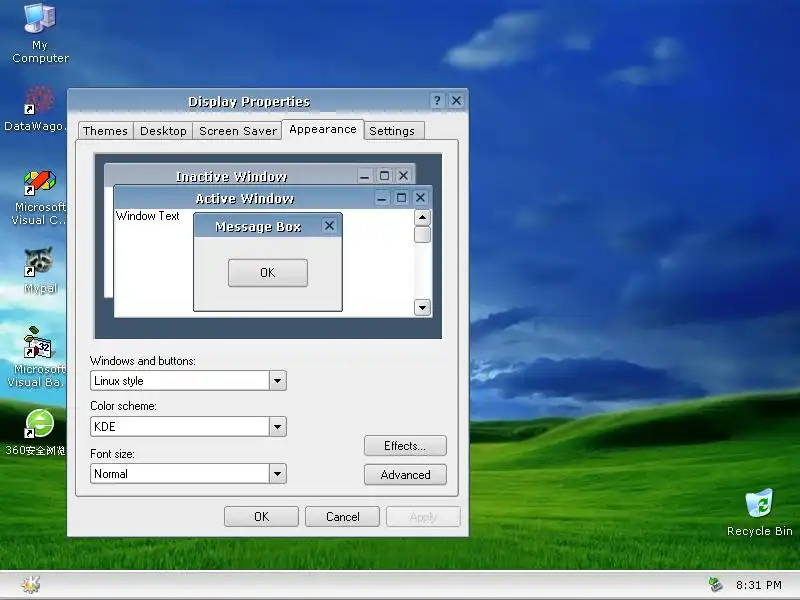Click the network tray icon beside the clock
Viewport: 800px width, 600px height.
click(715, 584)
